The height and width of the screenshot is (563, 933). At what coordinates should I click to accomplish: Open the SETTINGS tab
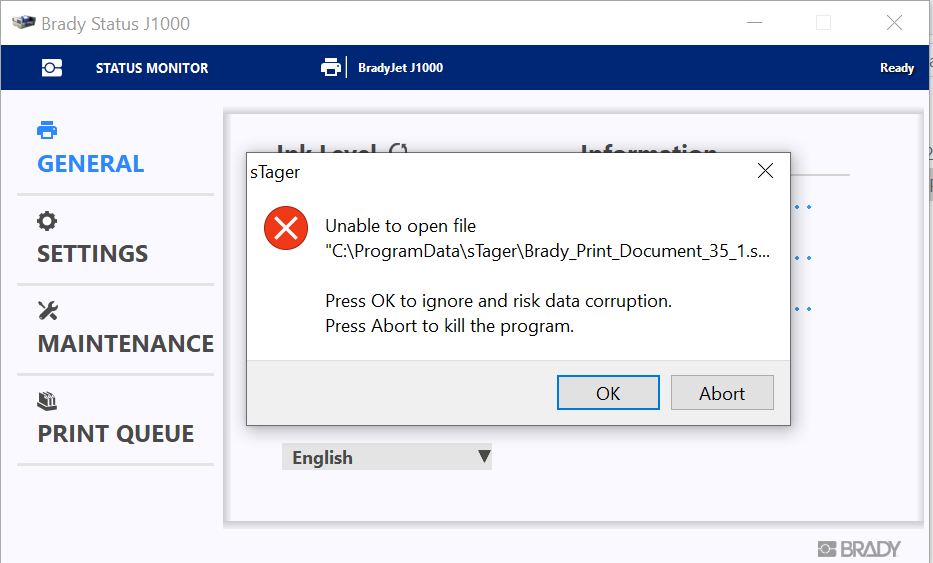[x=93, y=253]
